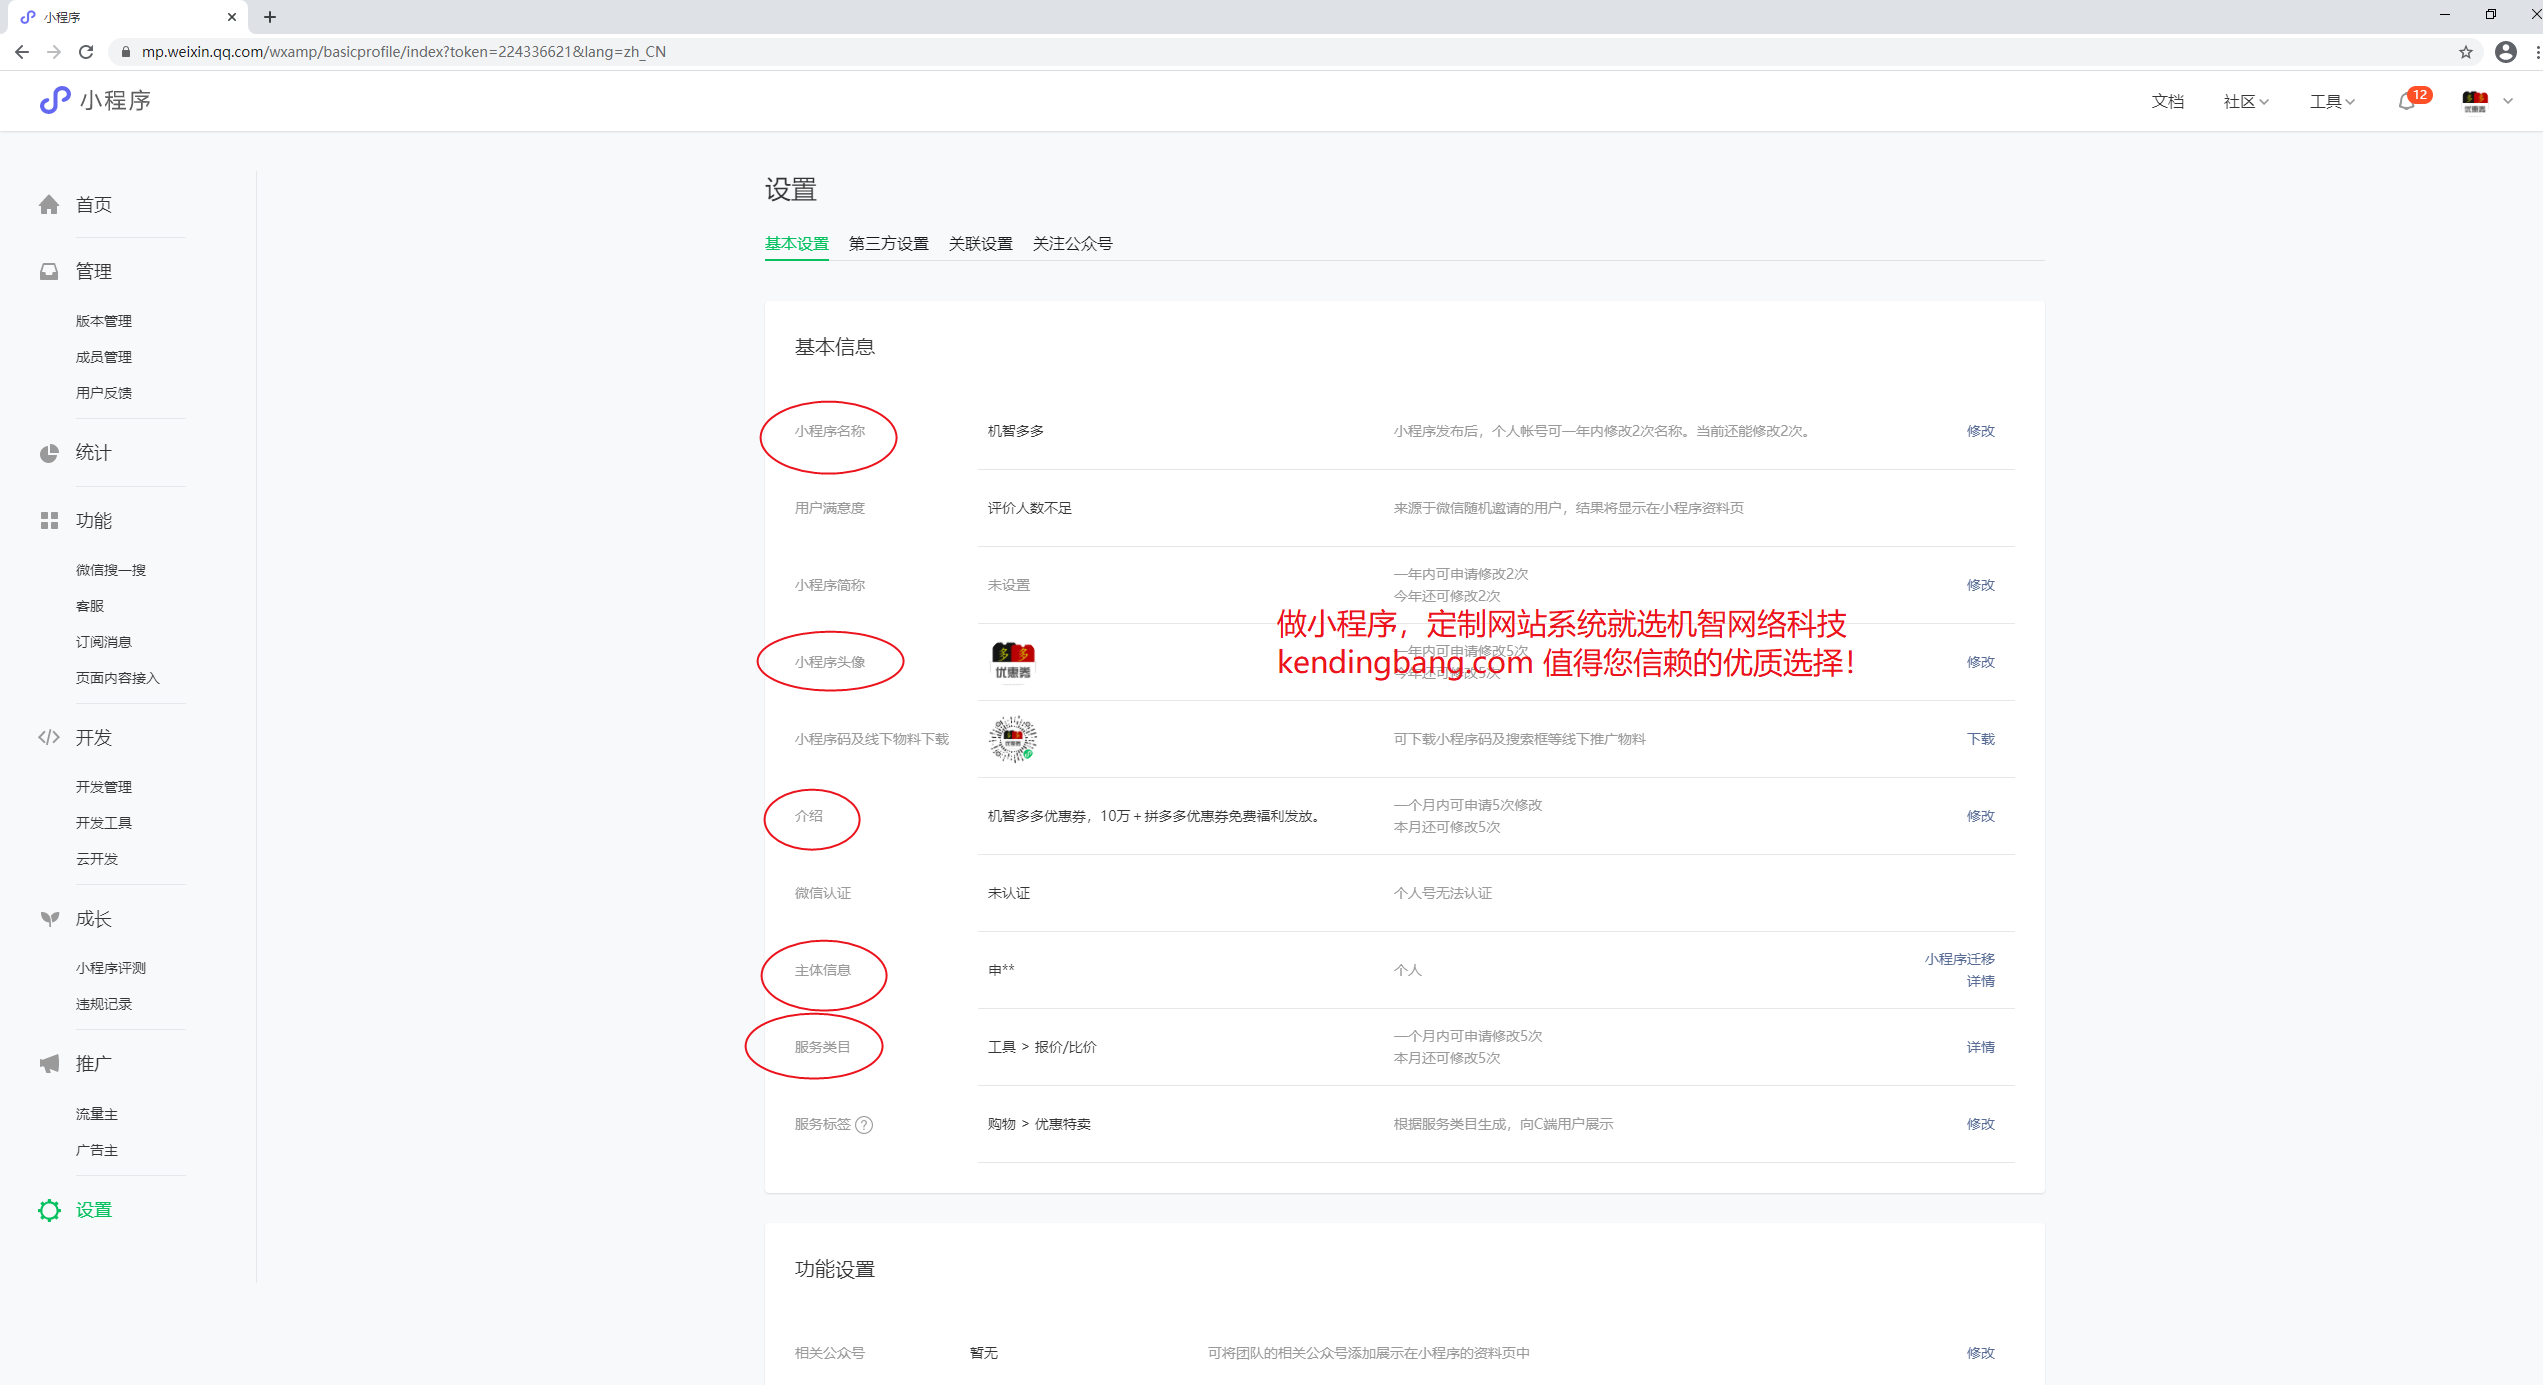Open 流量主 in sidebar

click(97, 1114)
